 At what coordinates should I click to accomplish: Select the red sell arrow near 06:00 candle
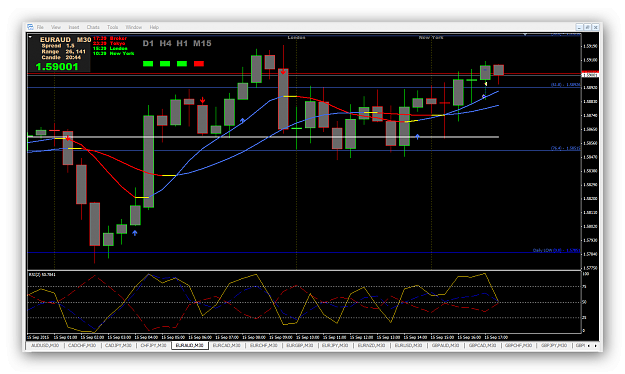pos(202,100)
